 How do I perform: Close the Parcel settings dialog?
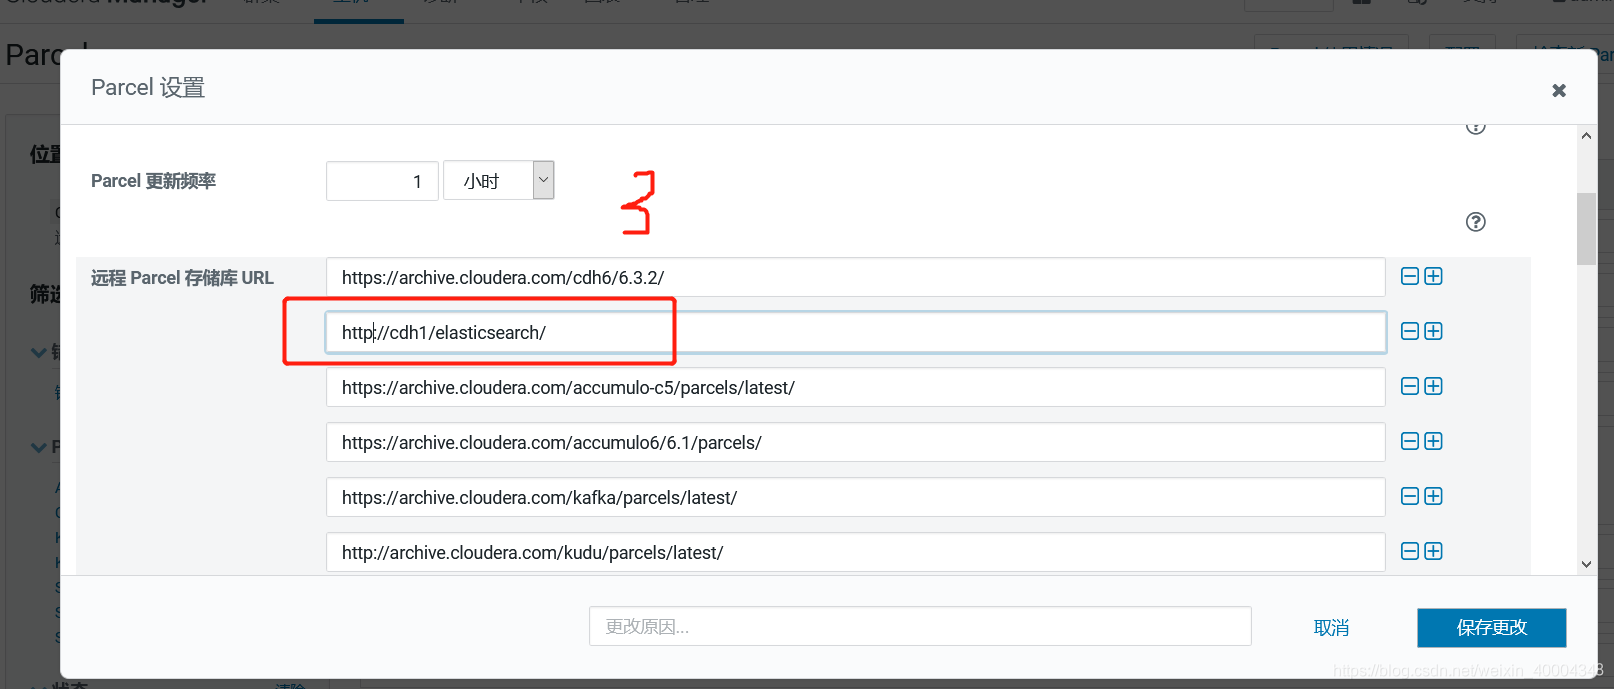coord(1558,91)
